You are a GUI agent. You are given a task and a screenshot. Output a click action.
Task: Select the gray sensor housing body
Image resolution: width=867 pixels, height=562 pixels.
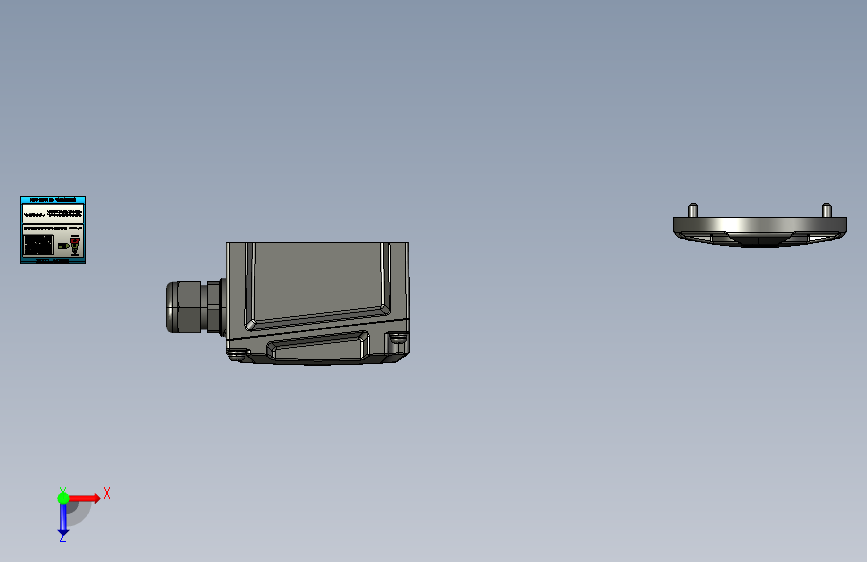click(x=317, y=303)
